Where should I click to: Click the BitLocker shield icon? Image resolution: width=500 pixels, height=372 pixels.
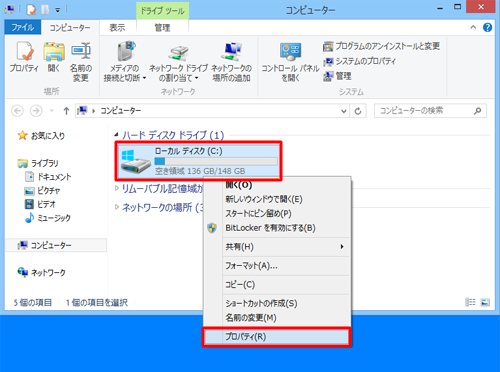(x=212, y=228)
